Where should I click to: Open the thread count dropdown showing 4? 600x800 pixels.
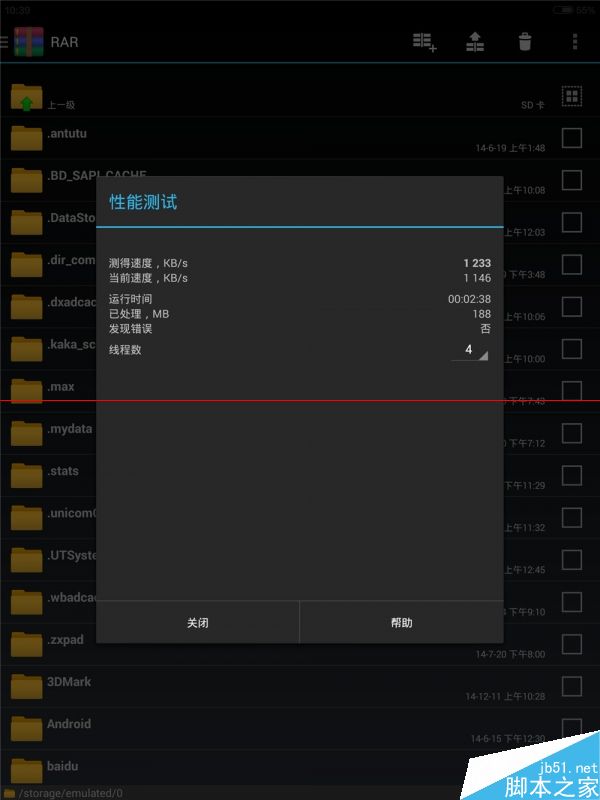(x=470, y=351)
